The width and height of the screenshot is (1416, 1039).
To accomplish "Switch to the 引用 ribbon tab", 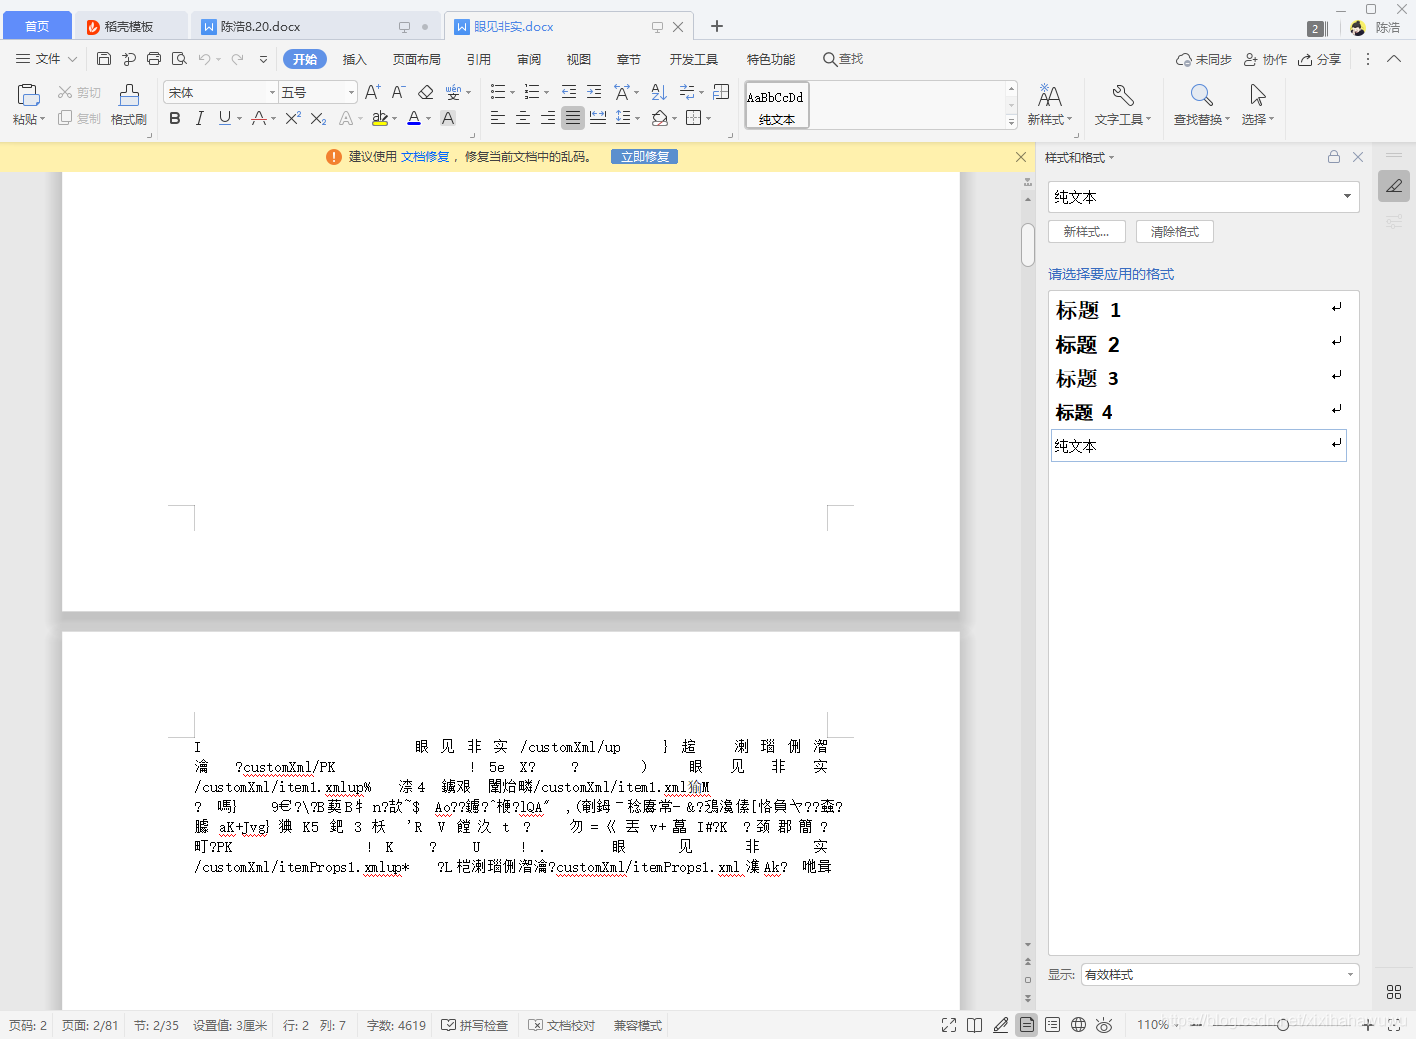I will tap(479, 60).
